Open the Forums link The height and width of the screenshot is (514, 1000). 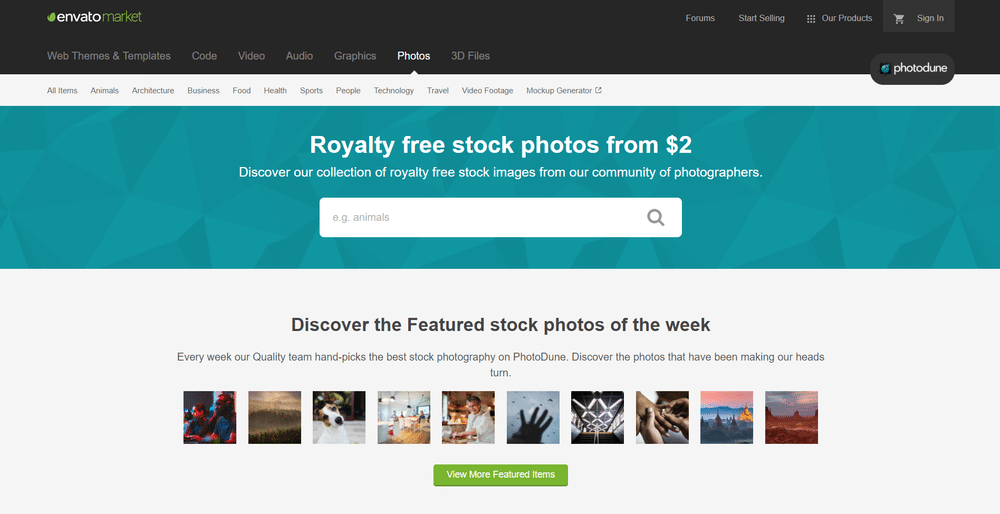(x=700, y=18)
